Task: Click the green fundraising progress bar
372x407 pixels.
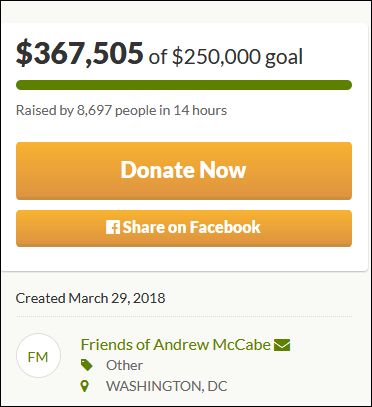Action: click(184, 85)
